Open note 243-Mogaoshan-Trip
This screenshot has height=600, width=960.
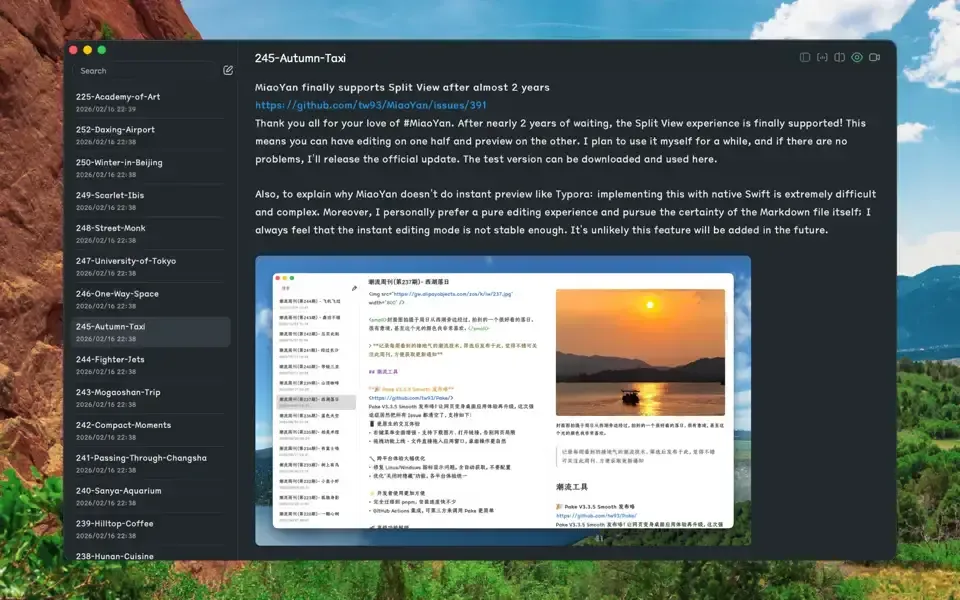tap(151, 398)
